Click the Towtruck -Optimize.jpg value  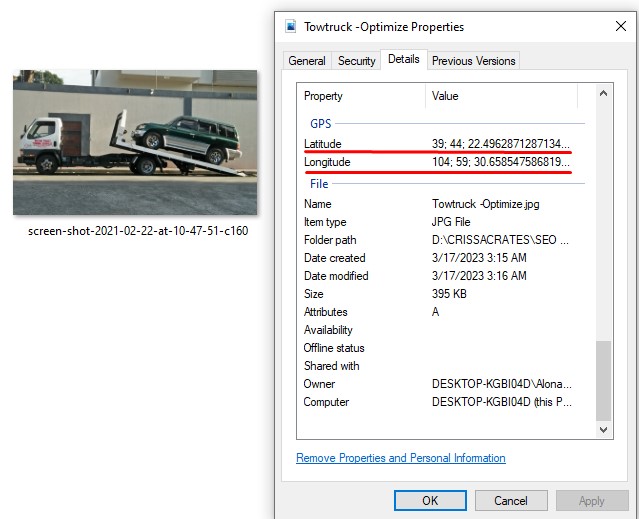[x=485, y=204]
